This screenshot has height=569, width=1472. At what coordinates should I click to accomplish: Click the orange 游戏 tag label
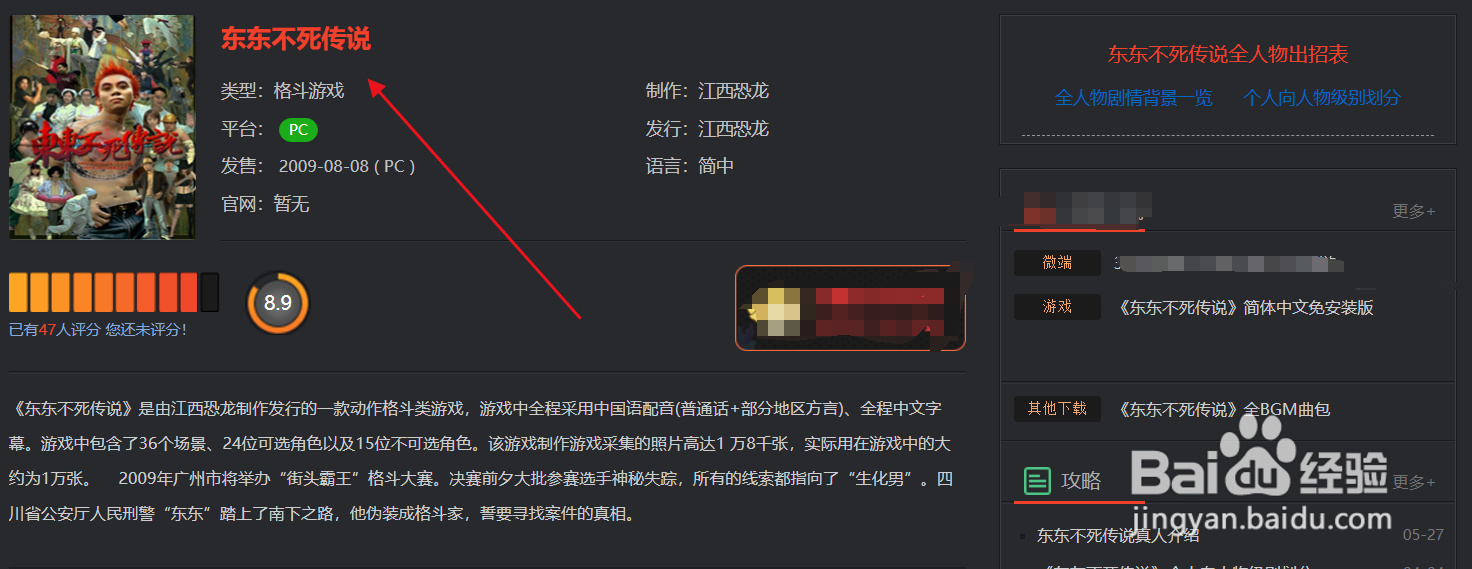pyautogui.click(x=1057, y=307)
